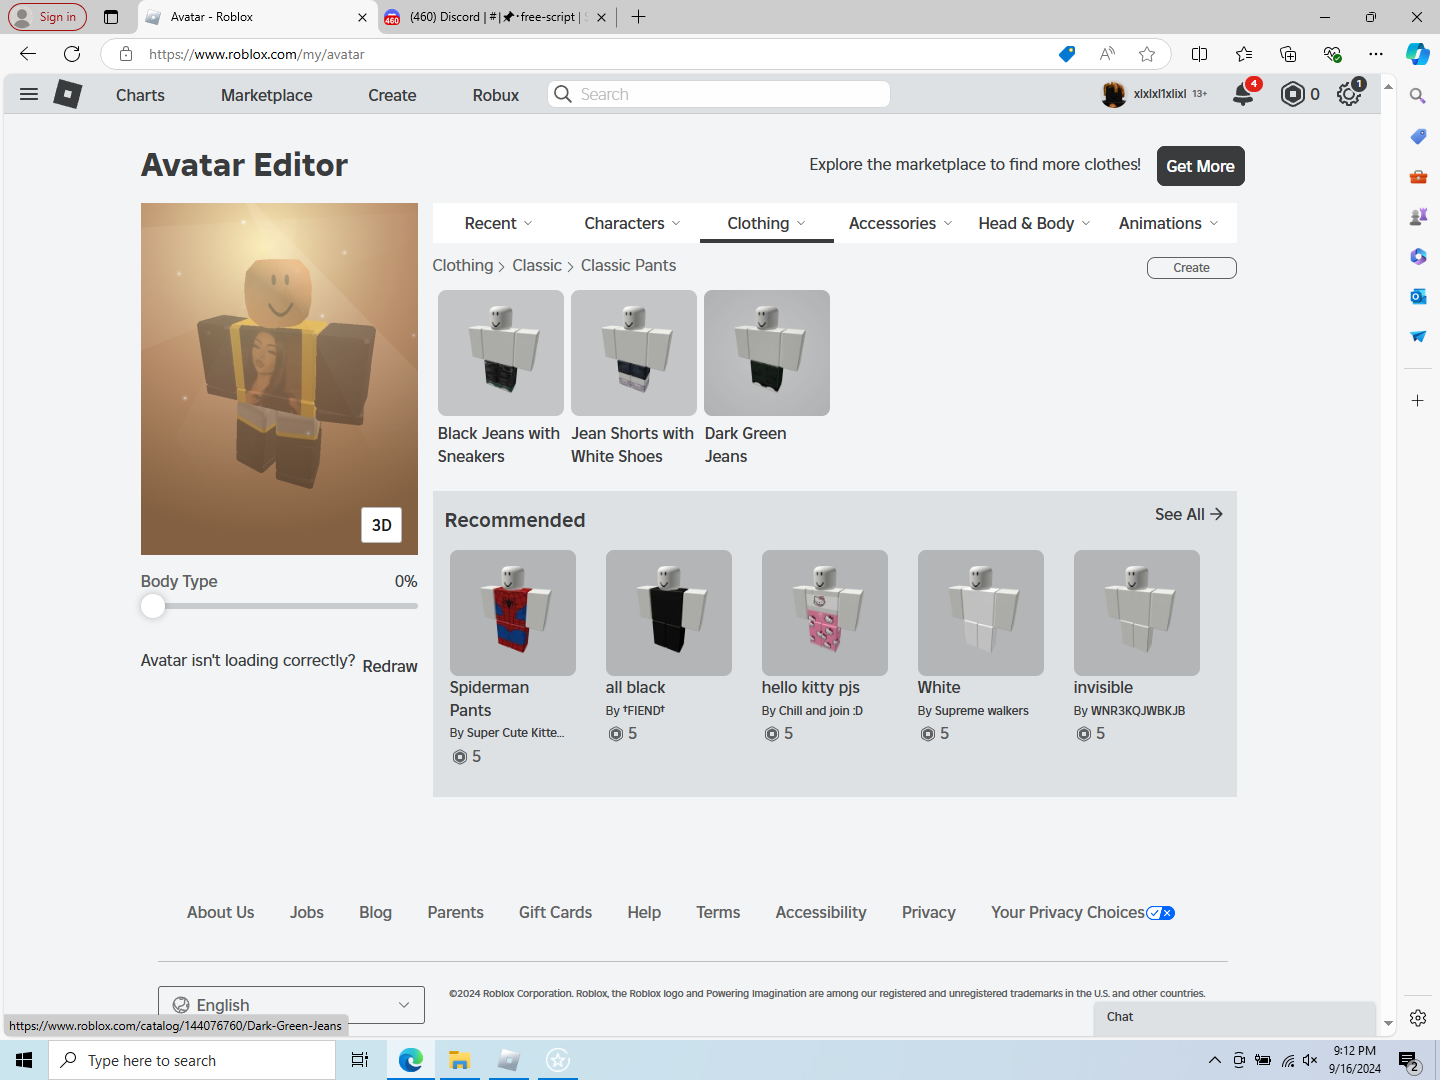
Task: Open the Robux nav item
Action: [x=496, y=95]
